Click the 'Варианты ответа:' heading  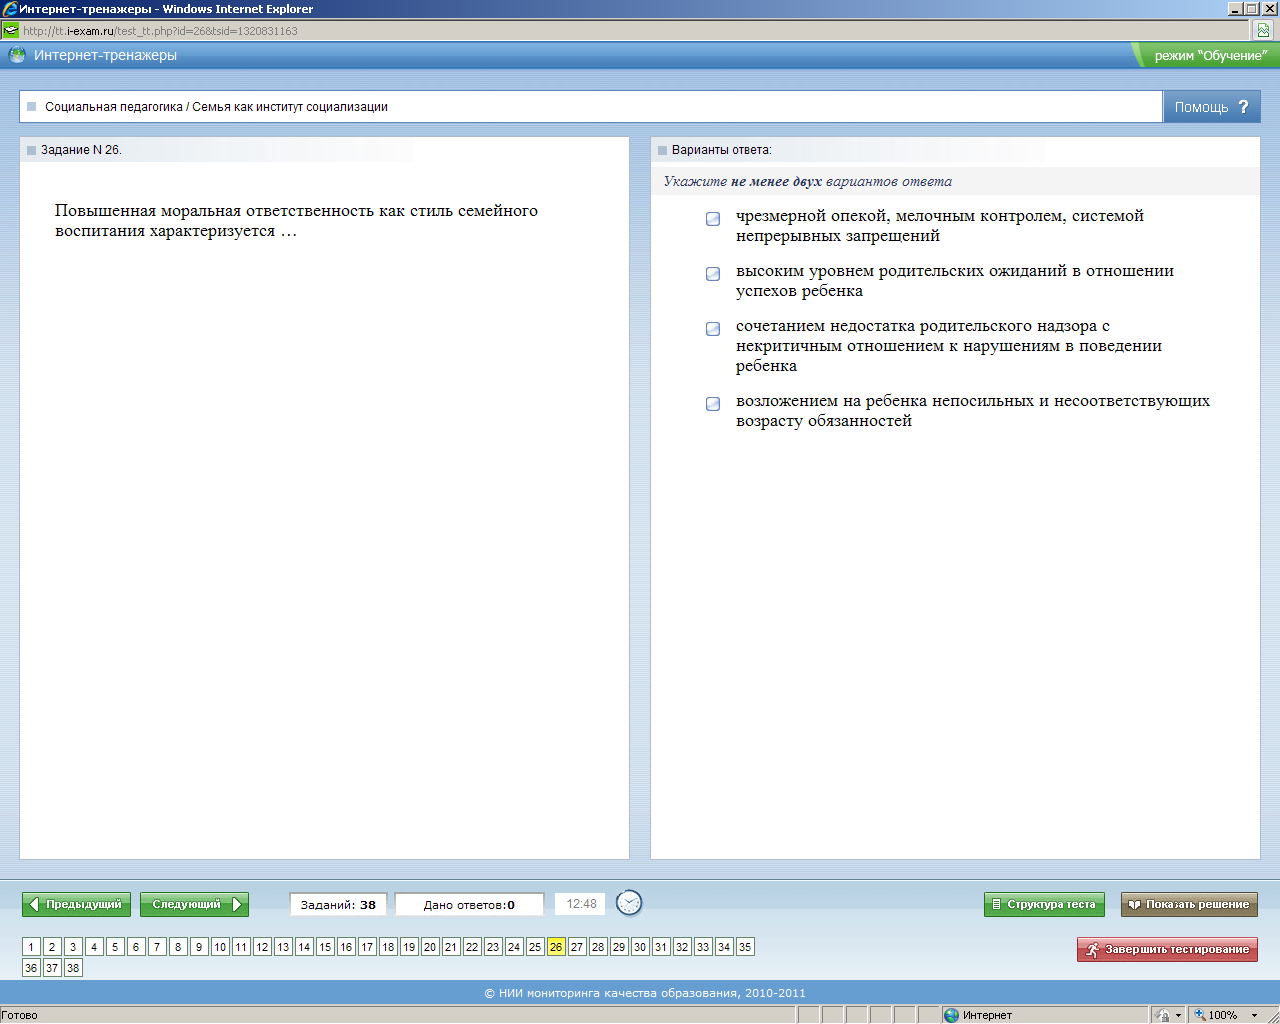click(721, 150)
